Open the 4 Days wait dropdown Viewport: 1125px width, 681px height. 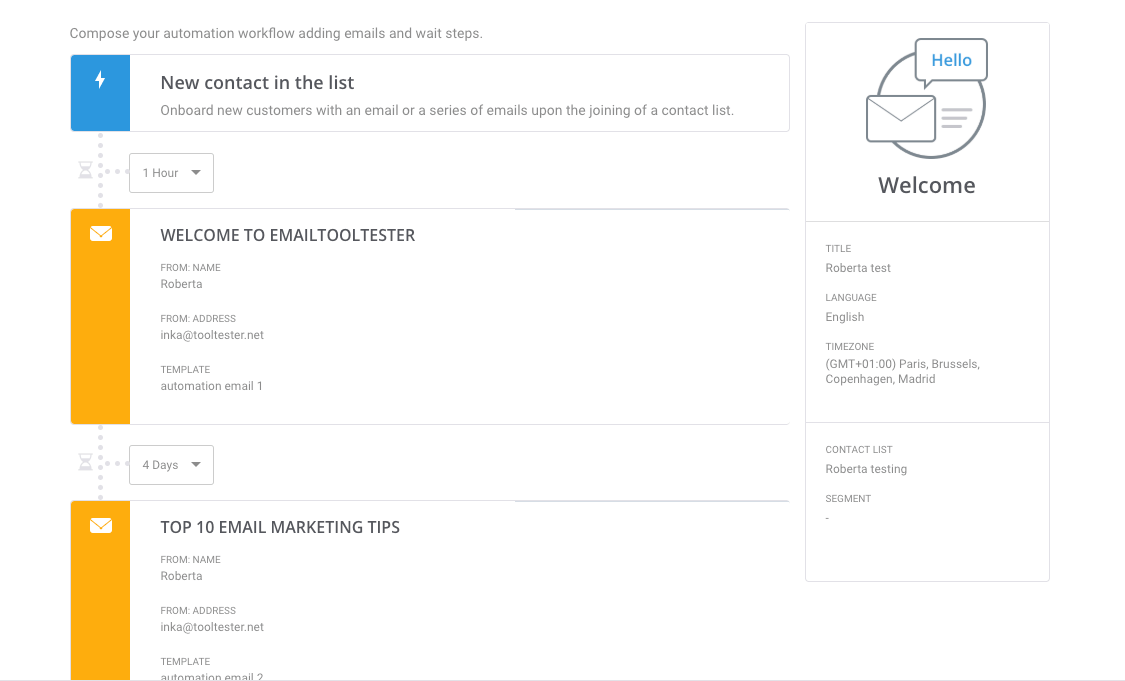click(171, 465)
